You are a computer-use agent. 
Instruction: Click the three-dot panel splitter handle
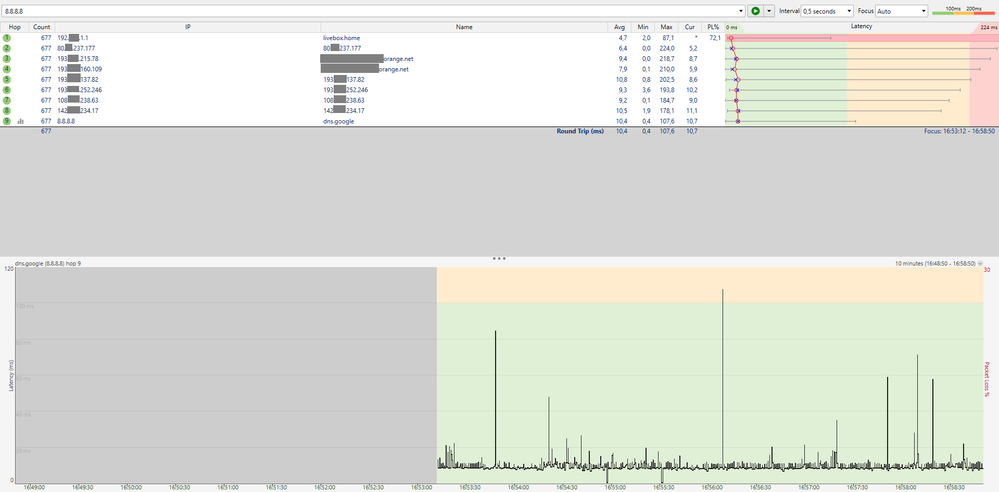(499, 259)
